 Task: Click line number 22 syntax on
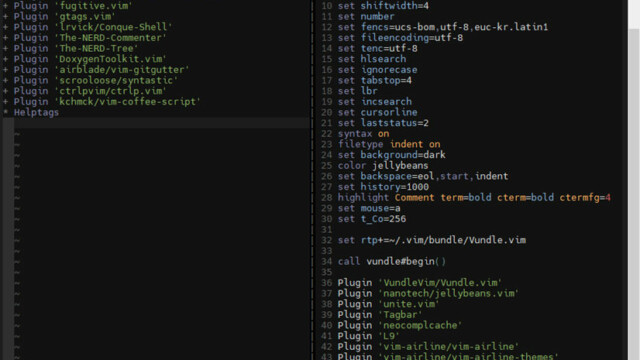327,133
